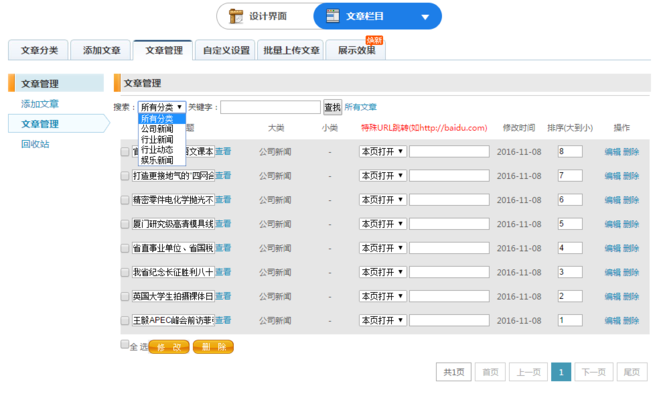Choose 行业动态 from the category list
The height and width of the screenshot is (398, 659).
click(161, 150)
